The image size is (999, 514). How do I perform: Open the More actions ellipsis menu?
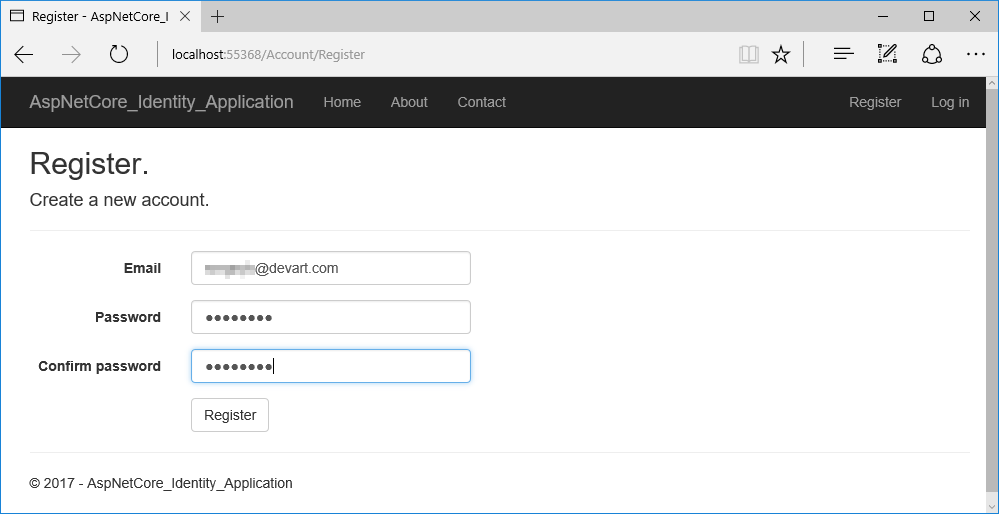(975, 54)
